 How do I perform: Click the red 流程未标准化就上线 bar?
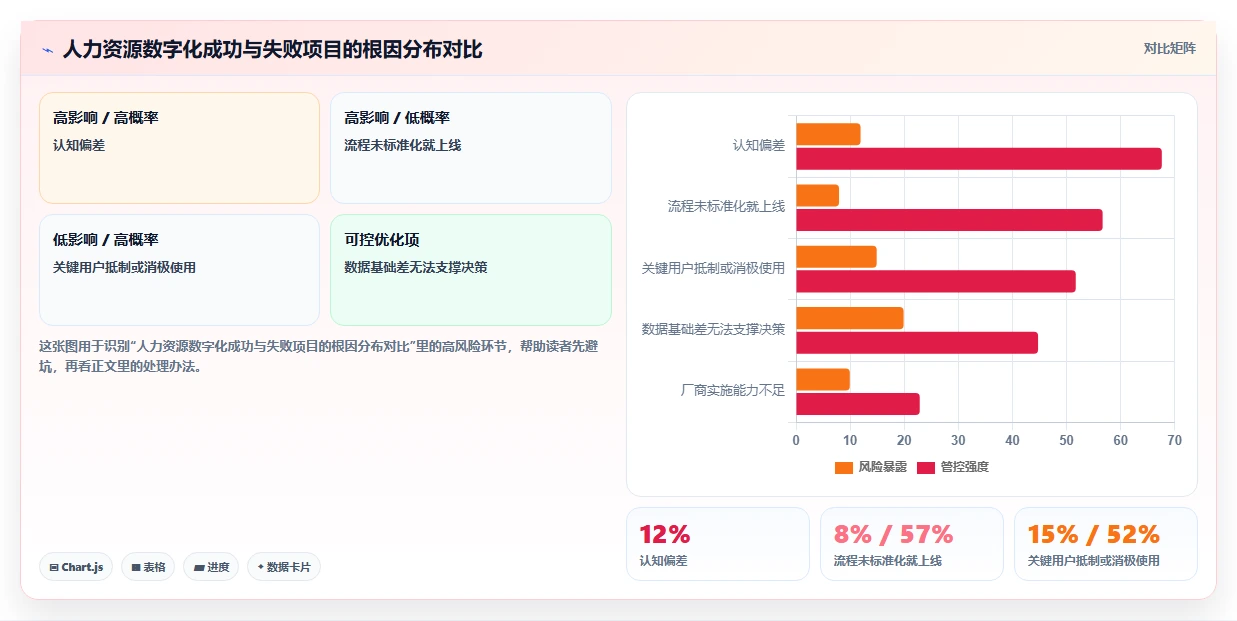tap(949, 220)
